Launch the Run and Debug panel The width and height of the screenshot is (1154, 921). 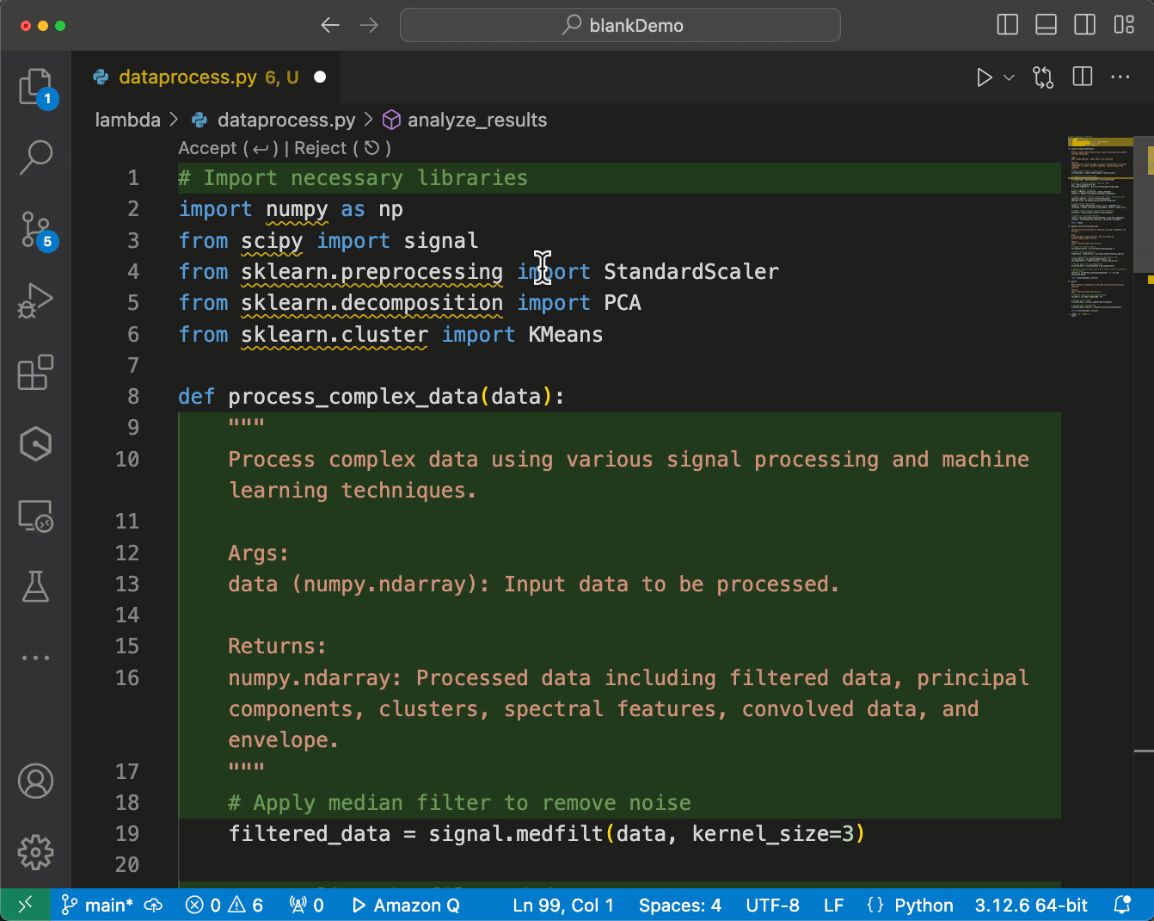pyautogui.click(x=36, y=300)
